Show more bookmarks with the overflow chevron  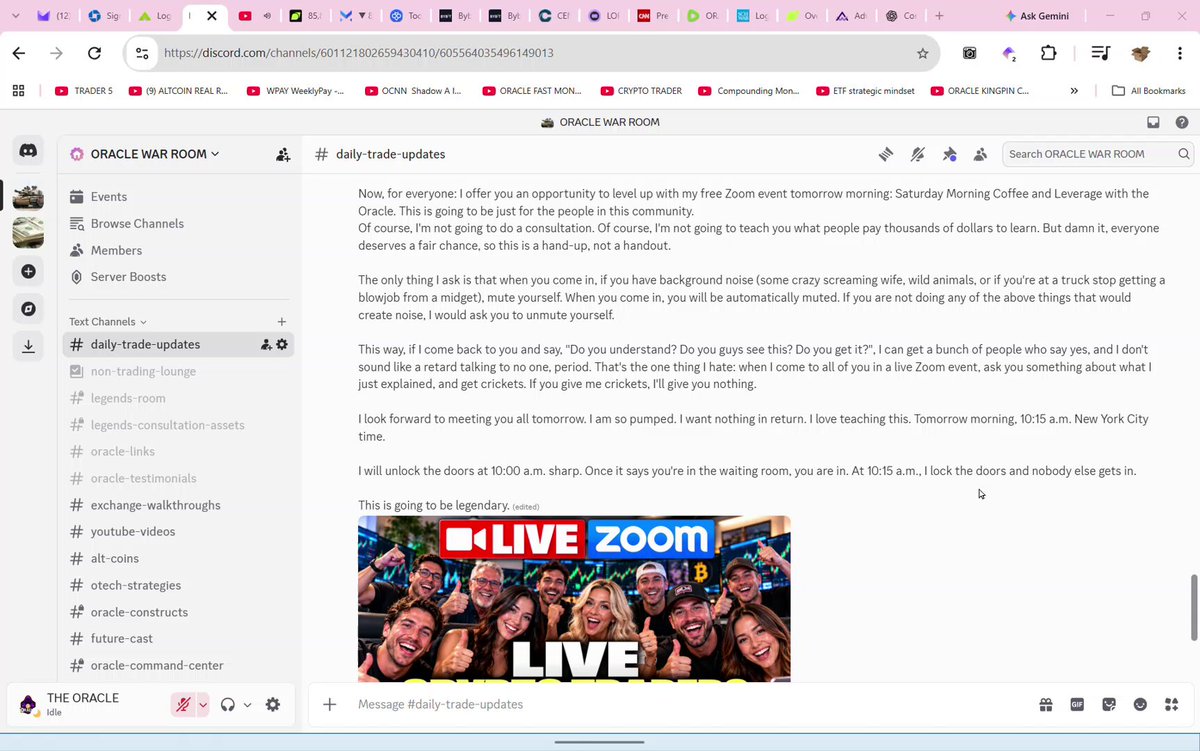point(1074,91)
